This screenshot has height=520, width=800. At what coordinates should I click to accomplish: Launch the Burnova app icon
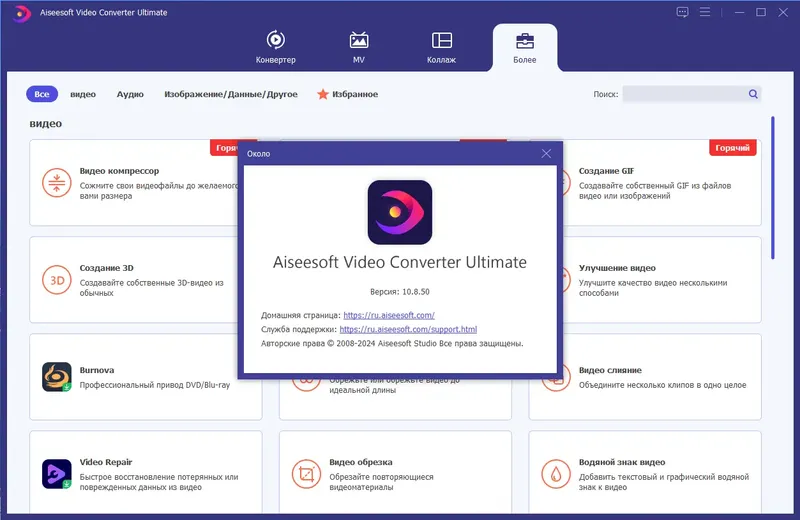pyautogui.click(x=57, y=377)
